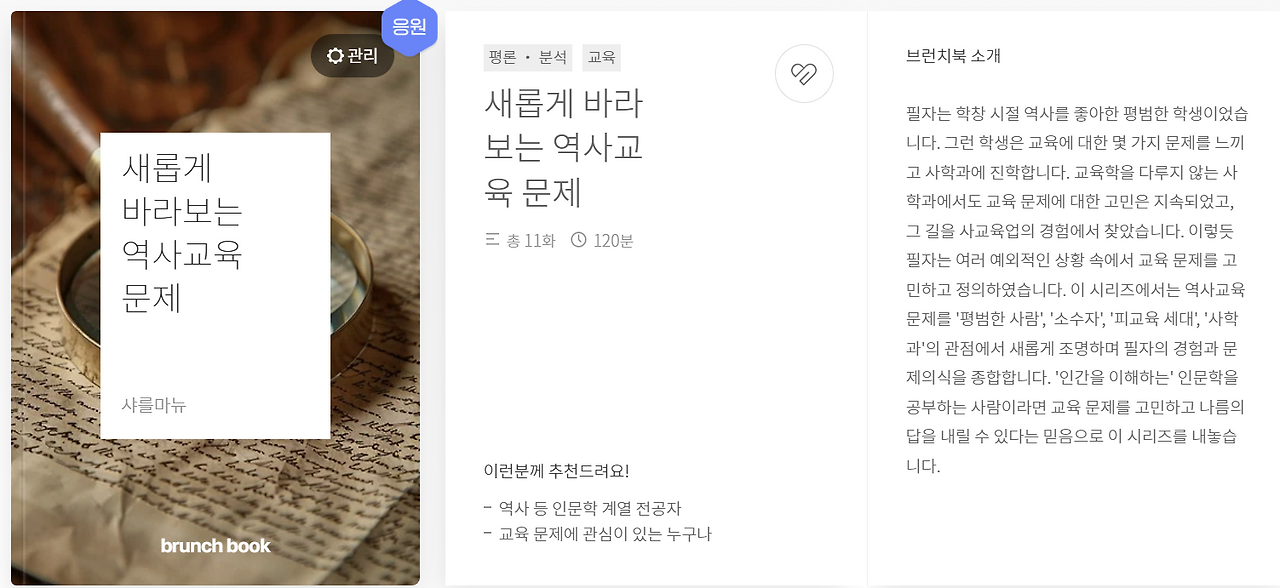Like the brunchbook with the heart icon
Viewport: 1280px width, 588px height.
(x=804, y=74)
